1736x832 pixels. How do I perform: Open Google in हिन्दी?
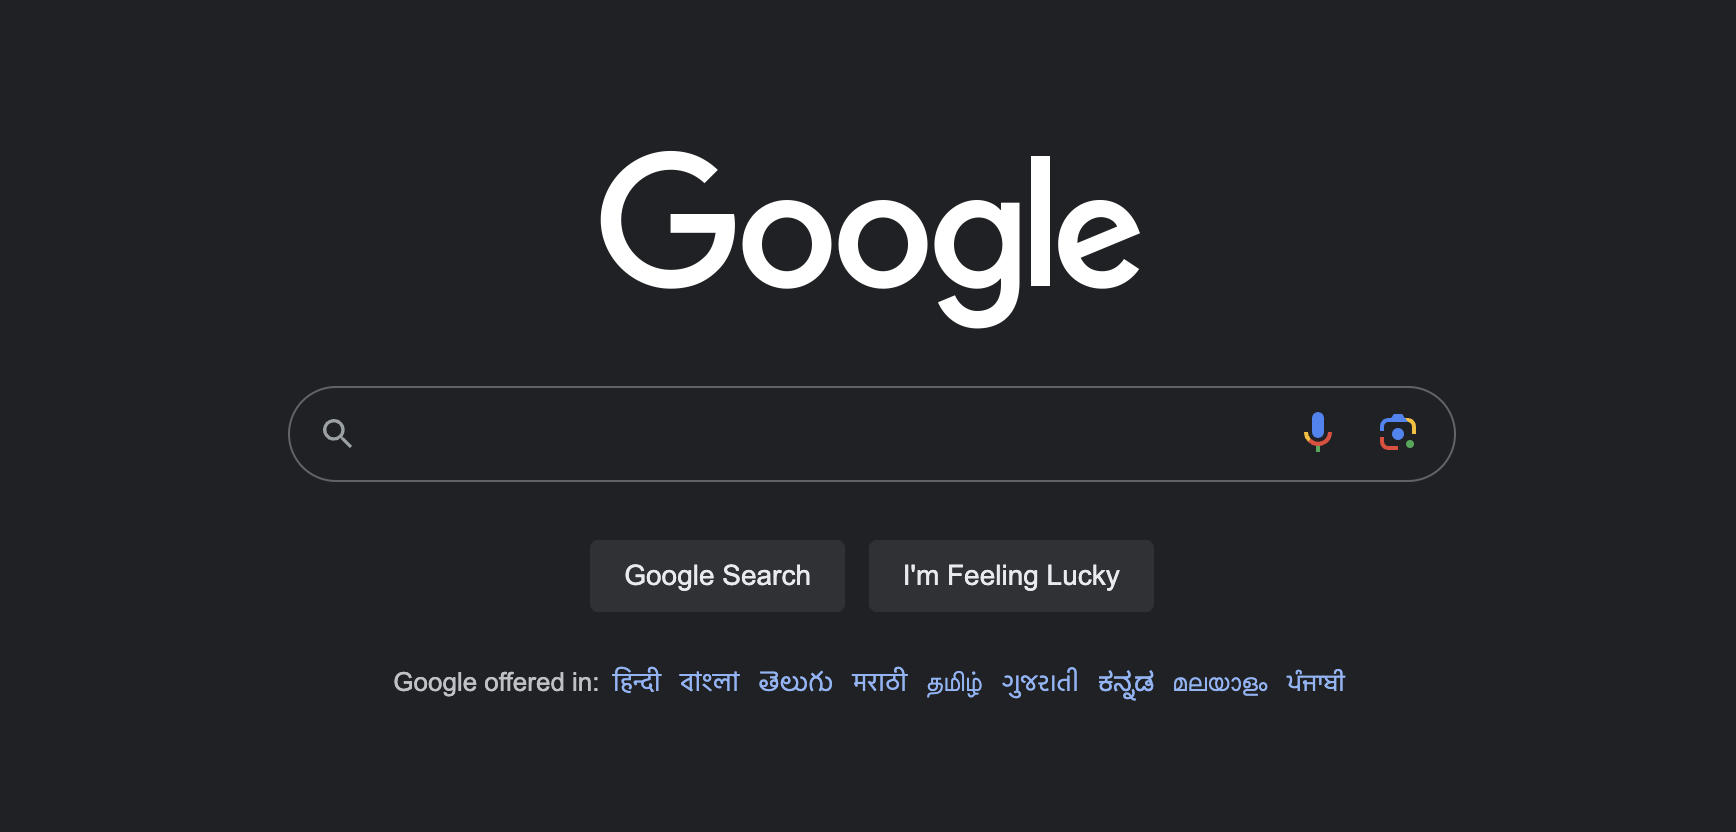click(x=636, y=681)
